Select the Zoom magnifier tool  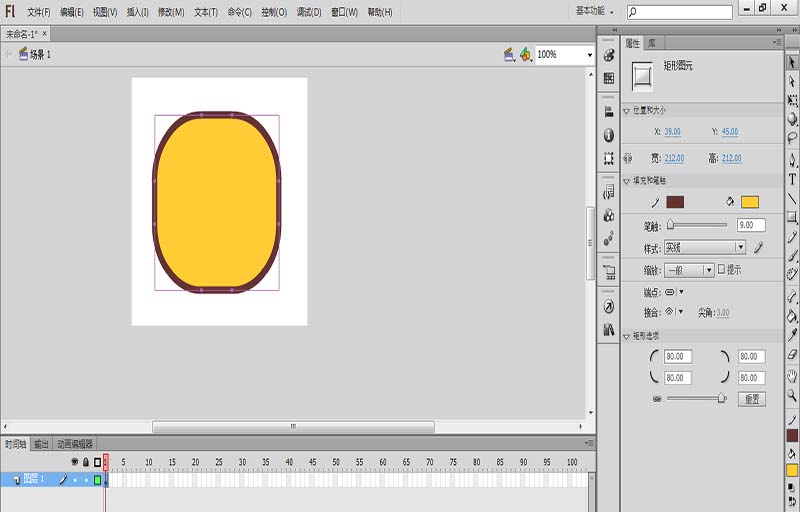(x=792, y=395)
